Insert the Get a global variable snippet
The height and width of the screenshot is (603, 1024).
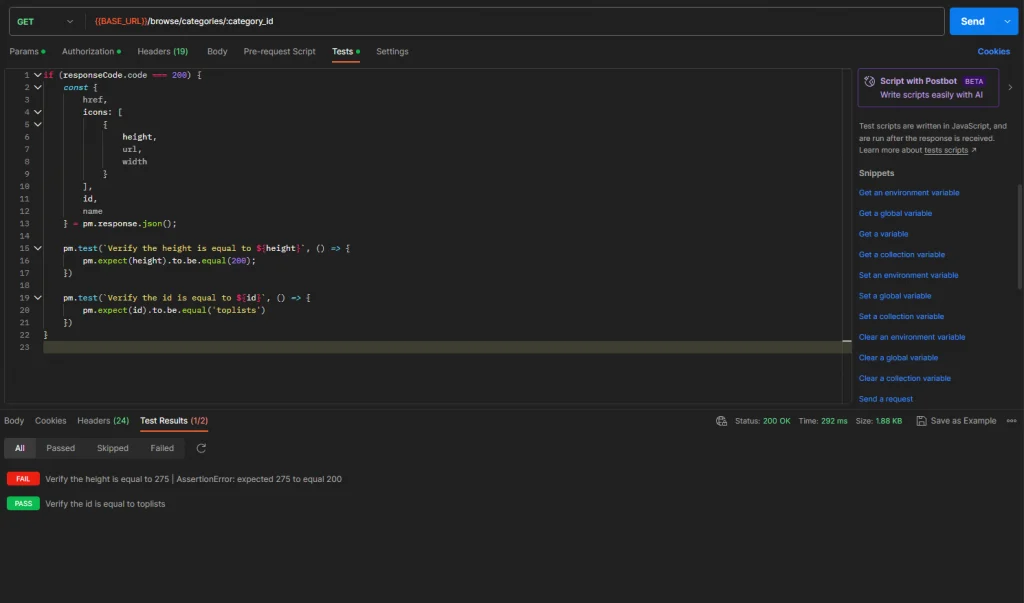[895, 214]
